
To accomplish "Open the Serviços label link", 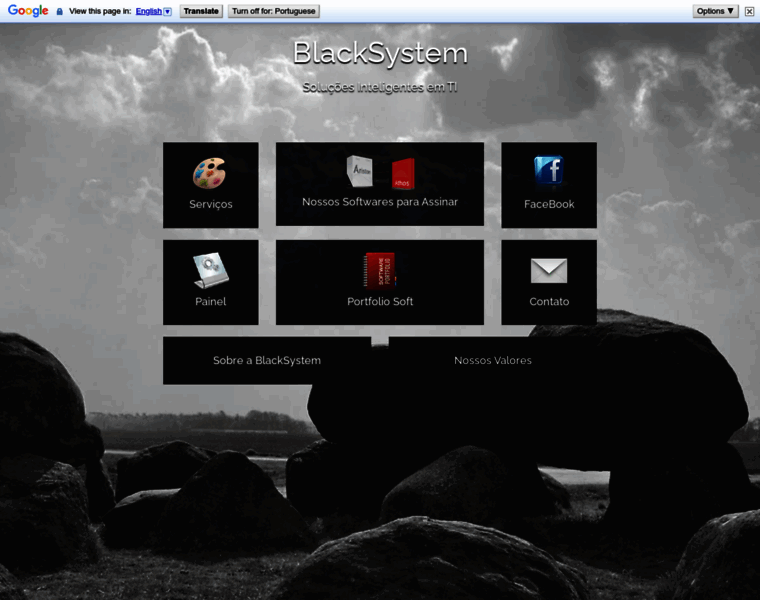I will (x=210, y=204).
